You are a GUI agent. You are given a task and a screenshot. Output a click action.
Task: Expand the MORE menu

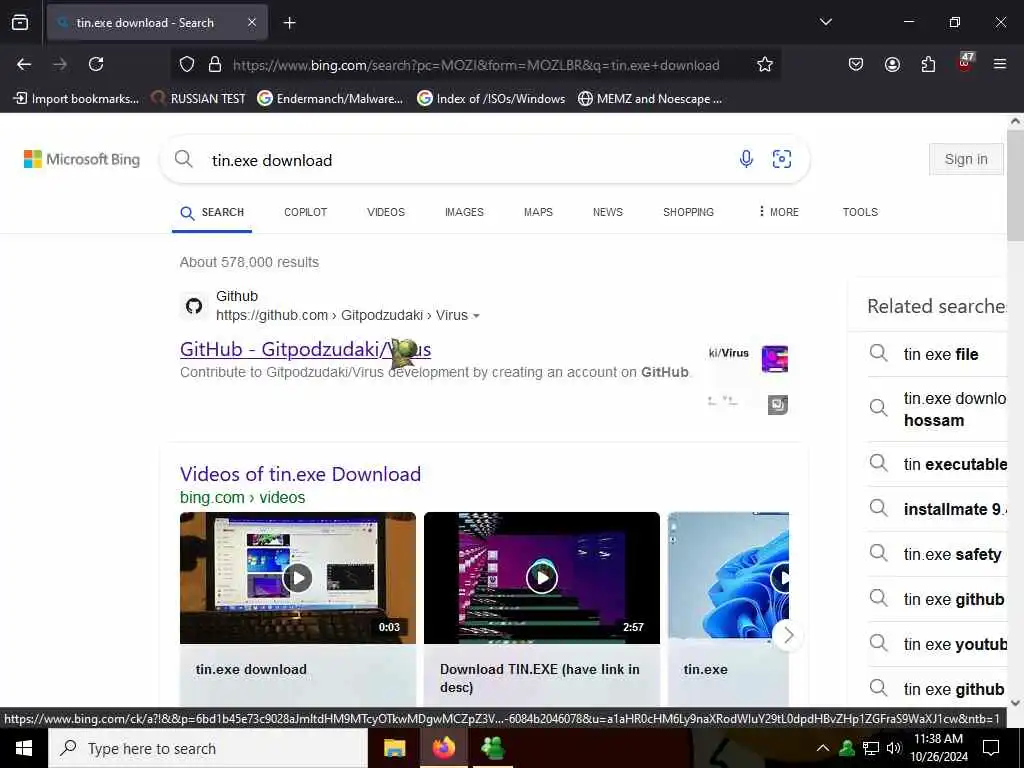778,212
